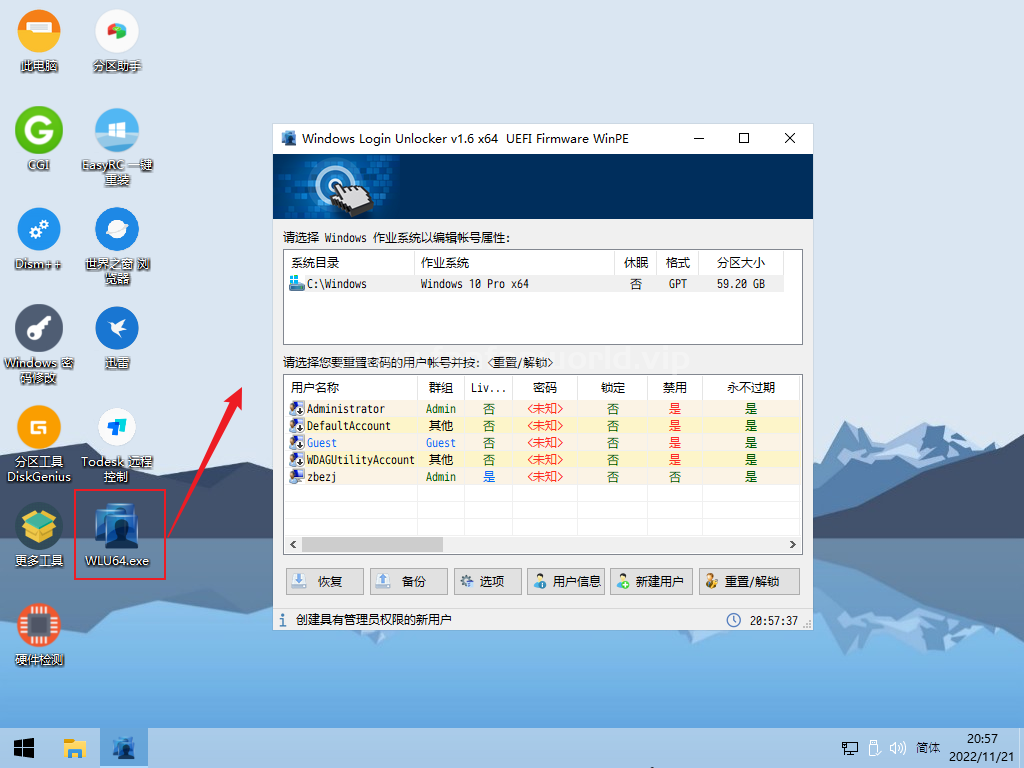1024x768 pixels.
Task: Open the Dism++ desktop icon
Action: coord(39,230)
